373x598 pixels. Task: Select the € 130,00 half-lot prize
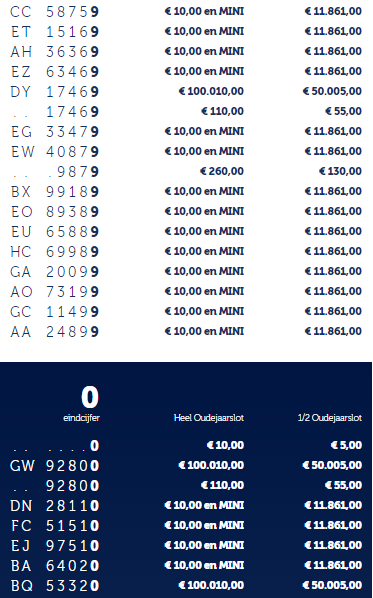tap(341, 171)
